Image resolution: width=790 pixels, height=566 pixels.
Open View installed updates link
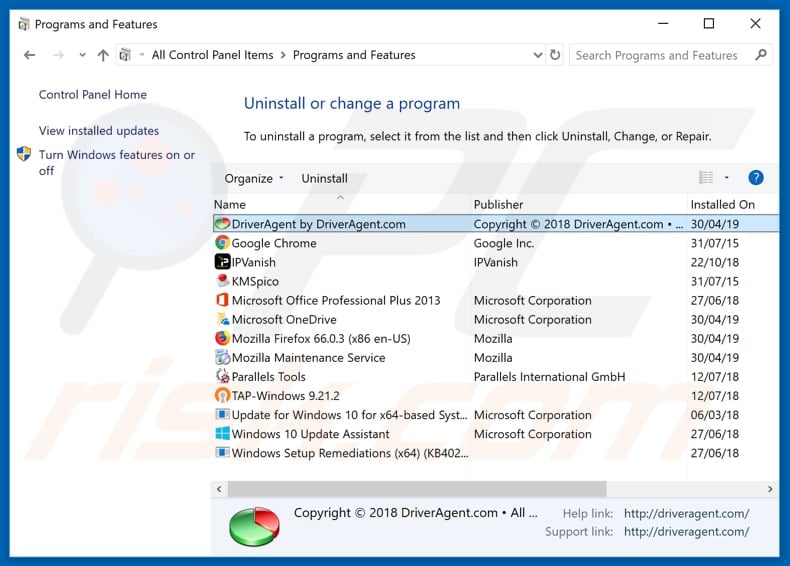[99, 131]
